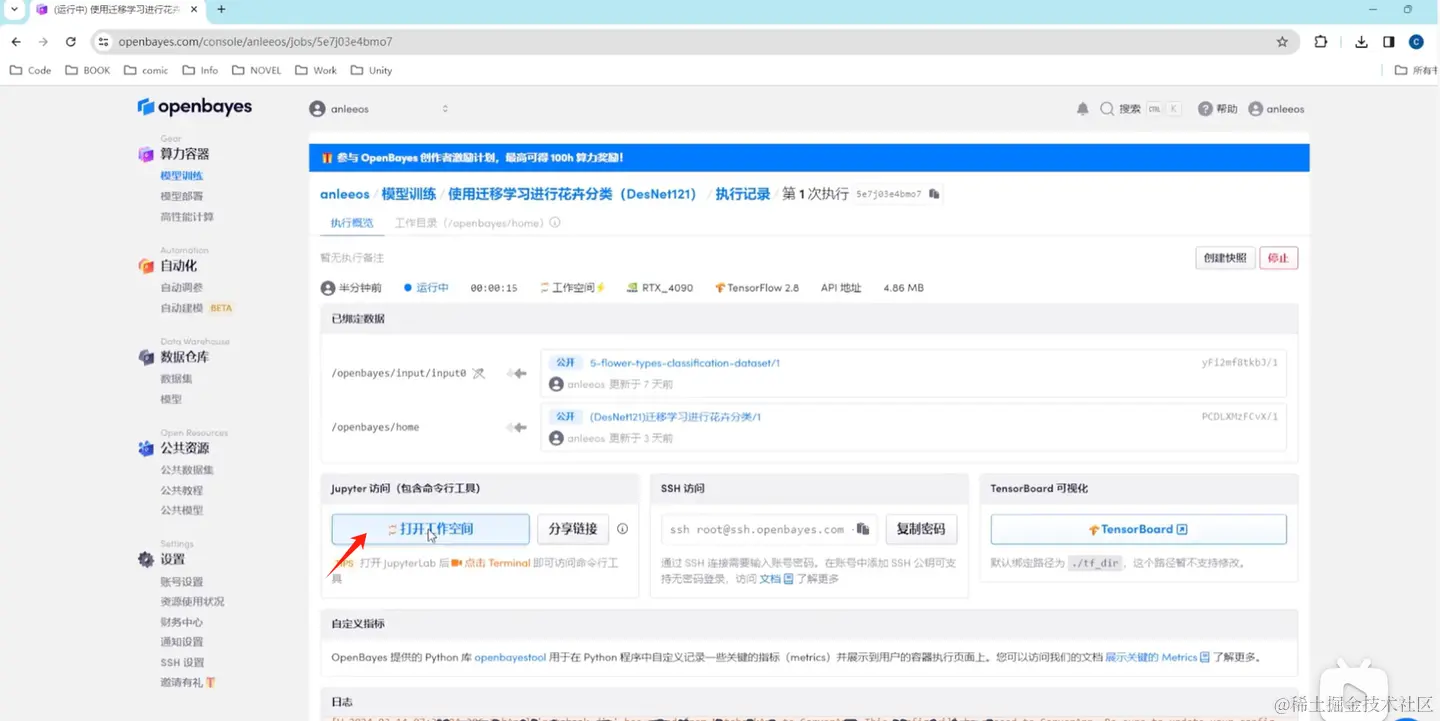Bookmark this page with the star icon
The height and width of the screenshot is (721, 1440).
(x=1282, y=42)
